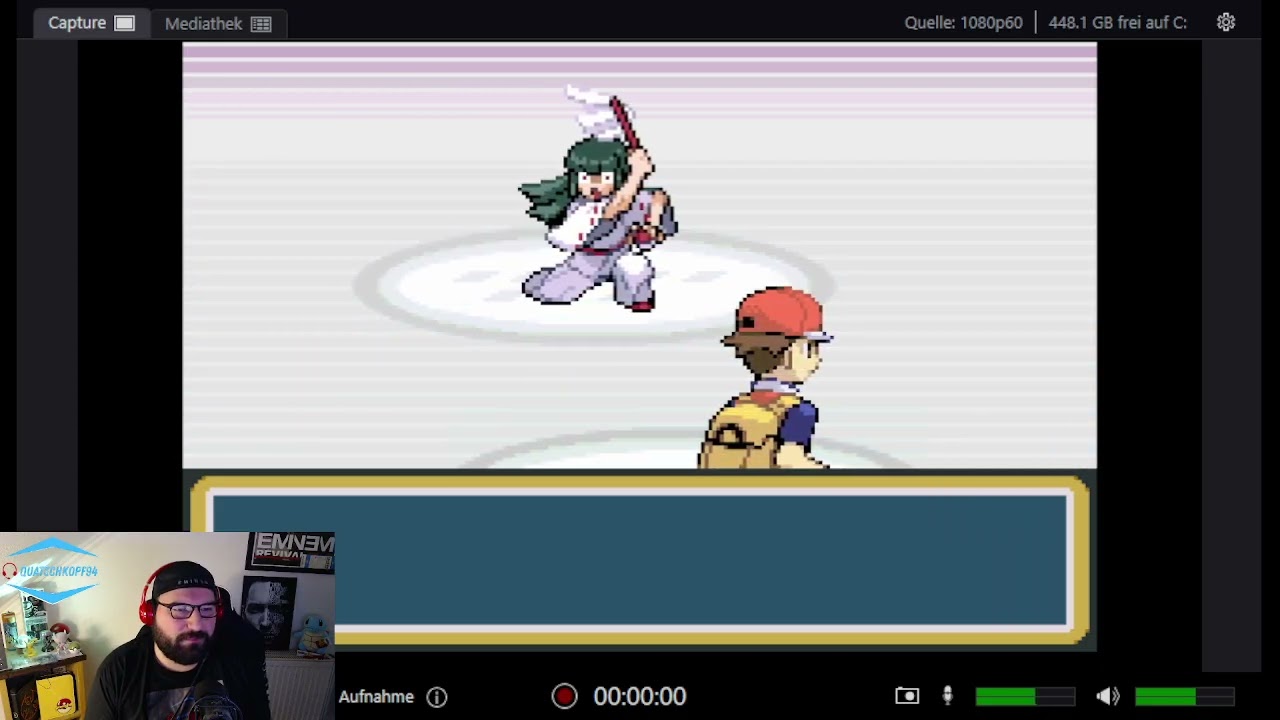The image size is (1280, 720).
Task: Click the Quelle: 1080p60 source label
Action: (x=963, y=22)
